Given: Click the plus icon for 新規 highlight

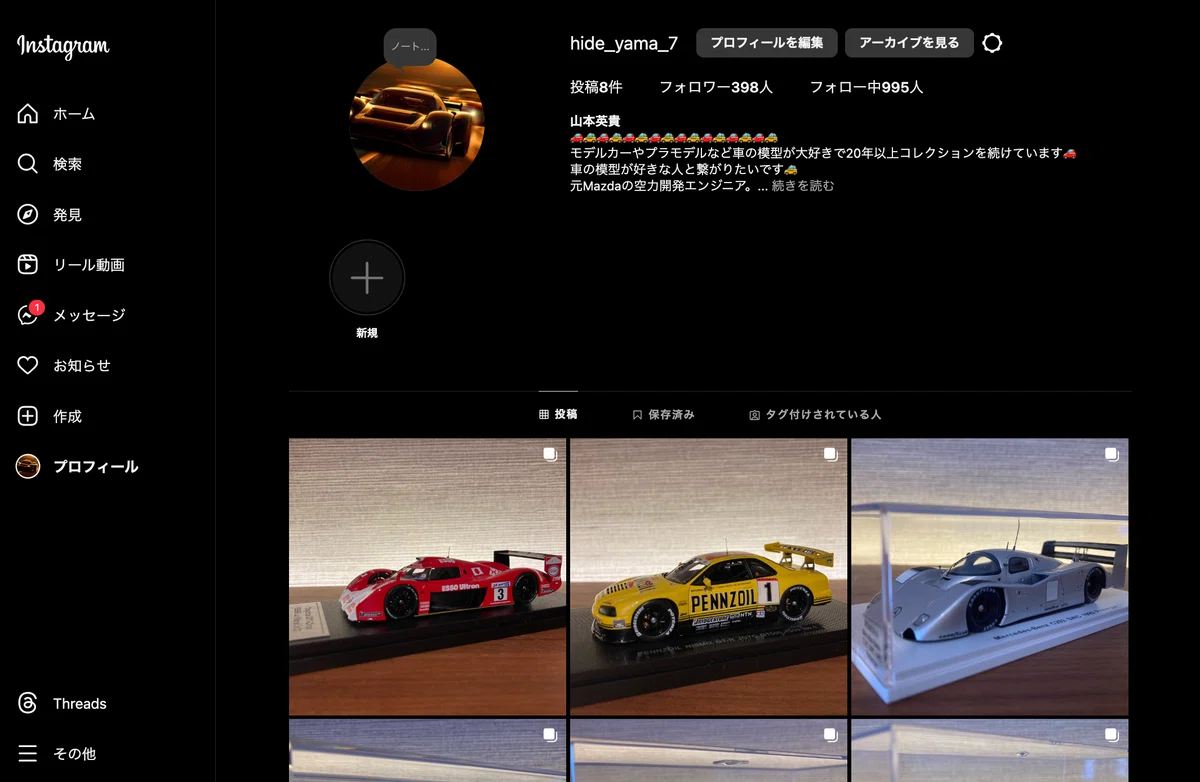Looking at the screenshot, I should tap(367, 278).
